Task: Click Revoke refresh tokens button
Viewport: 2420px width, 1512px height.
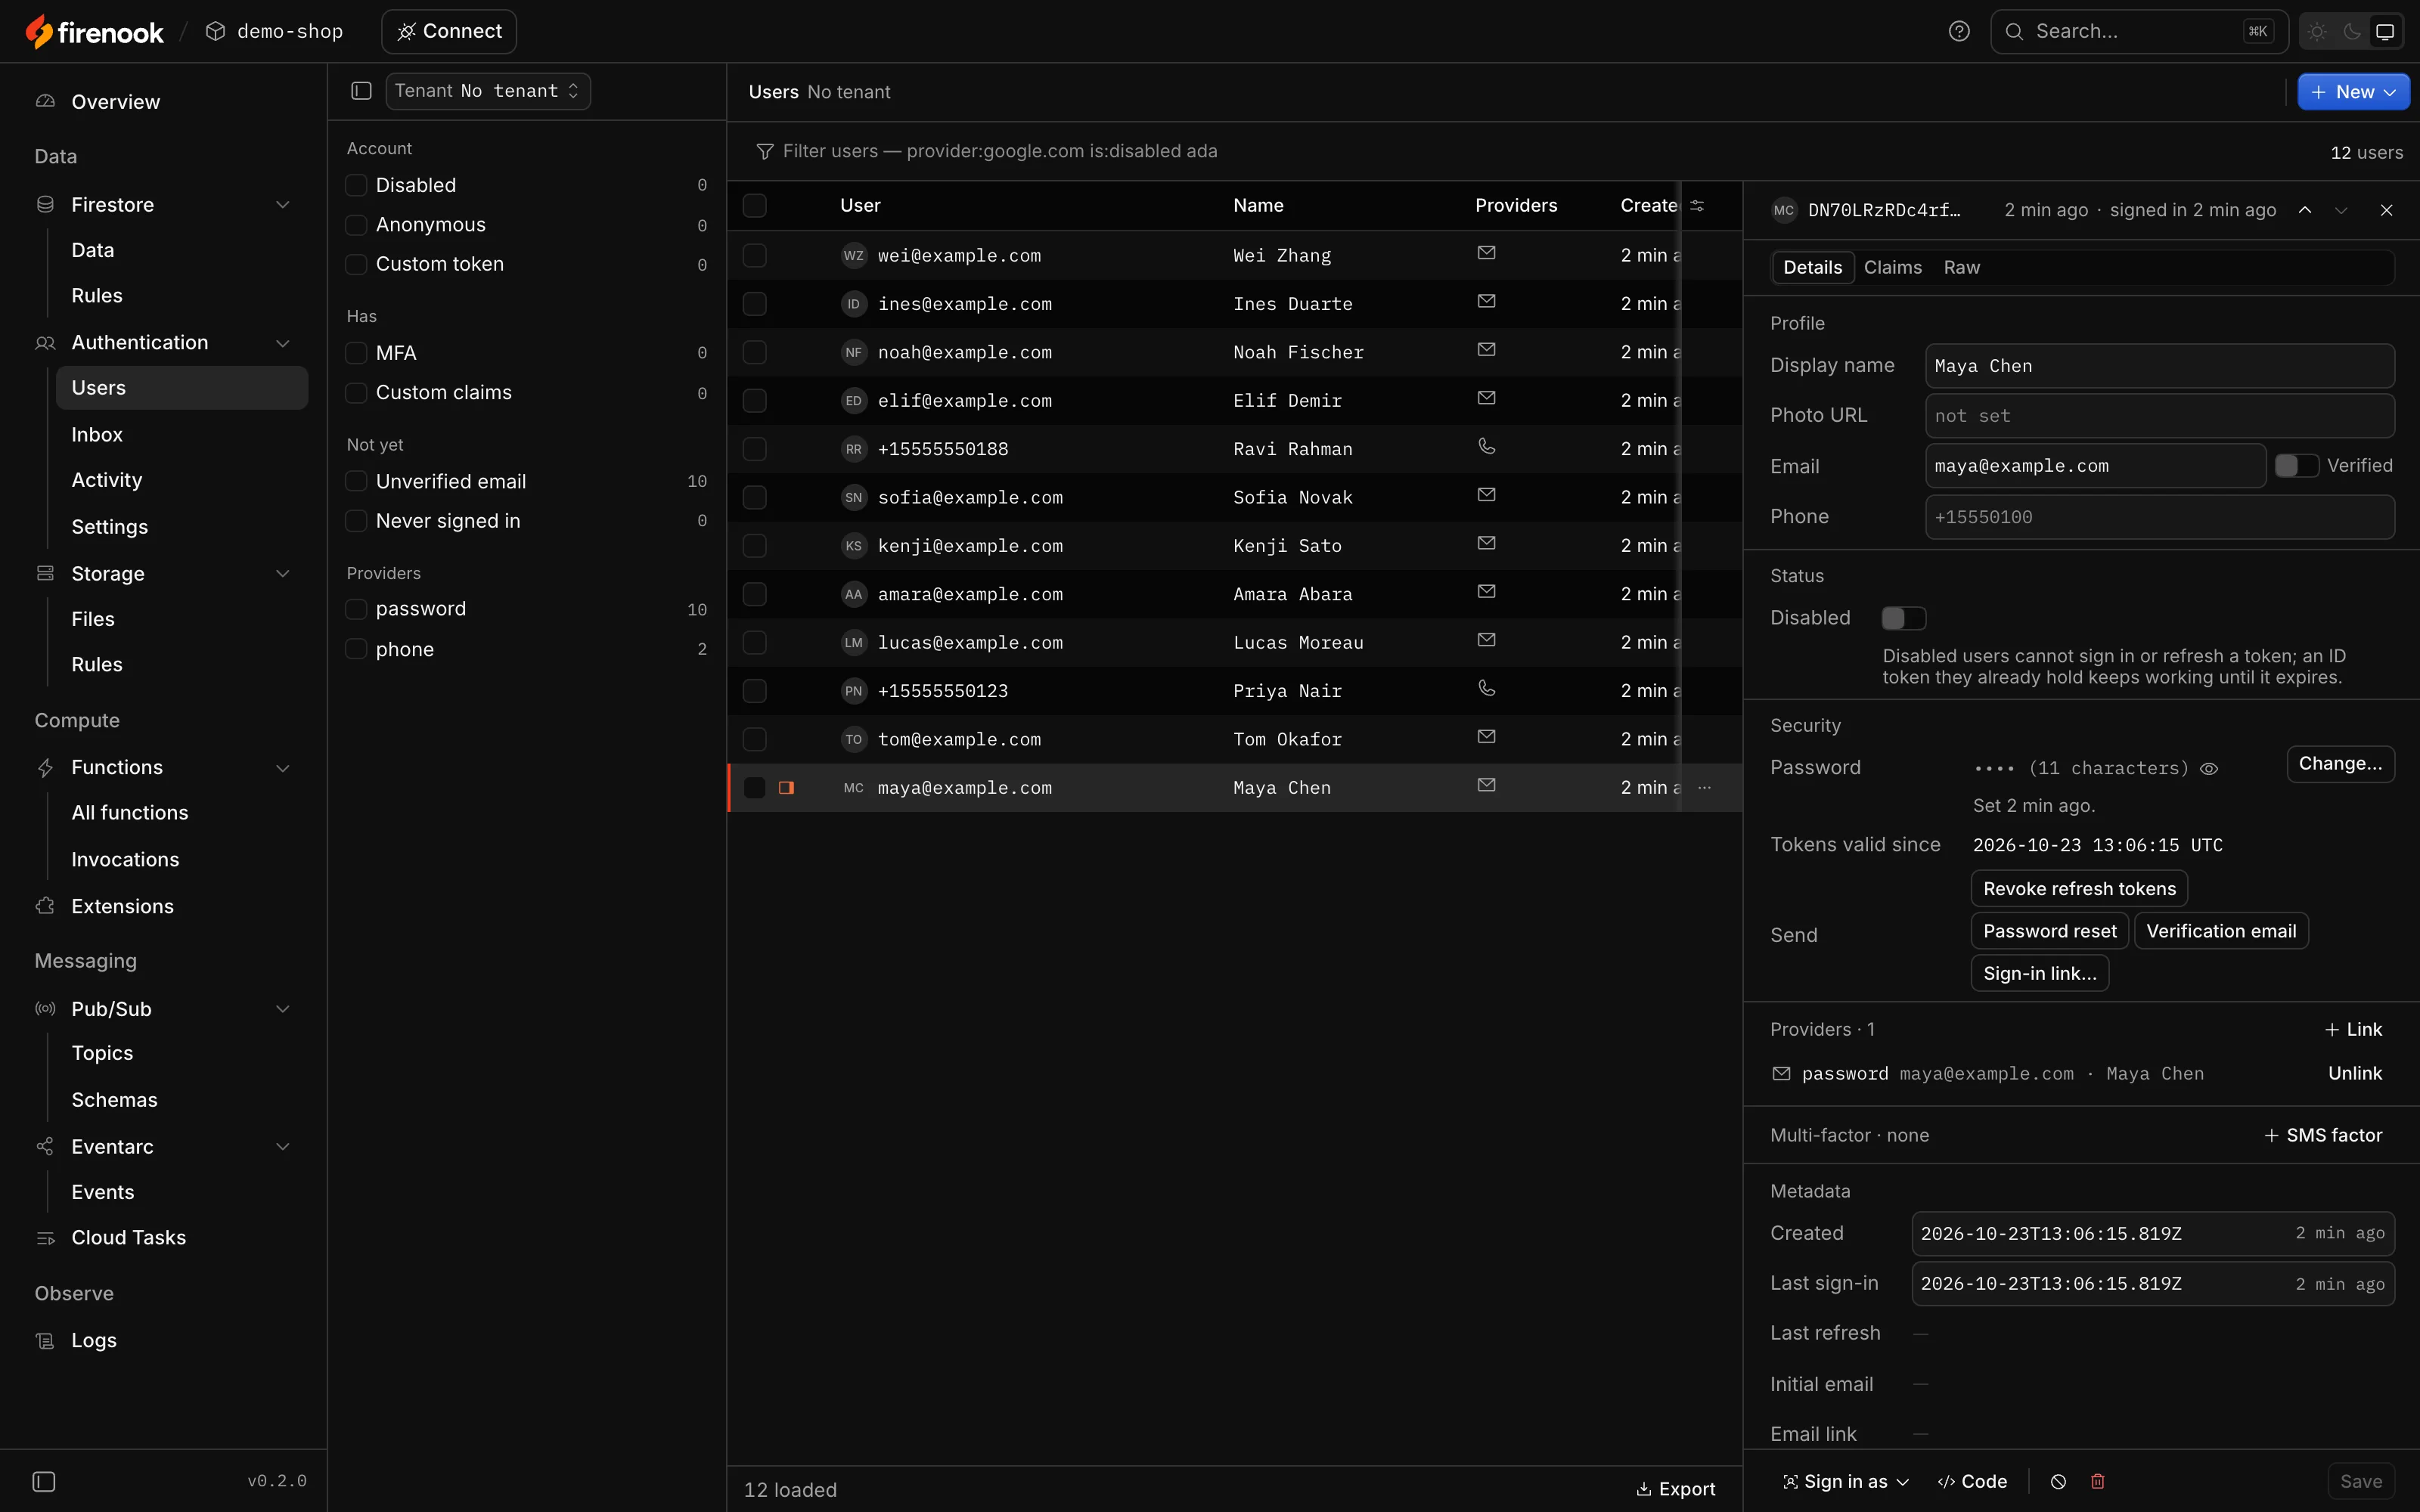Action: tap(2079, 888)
